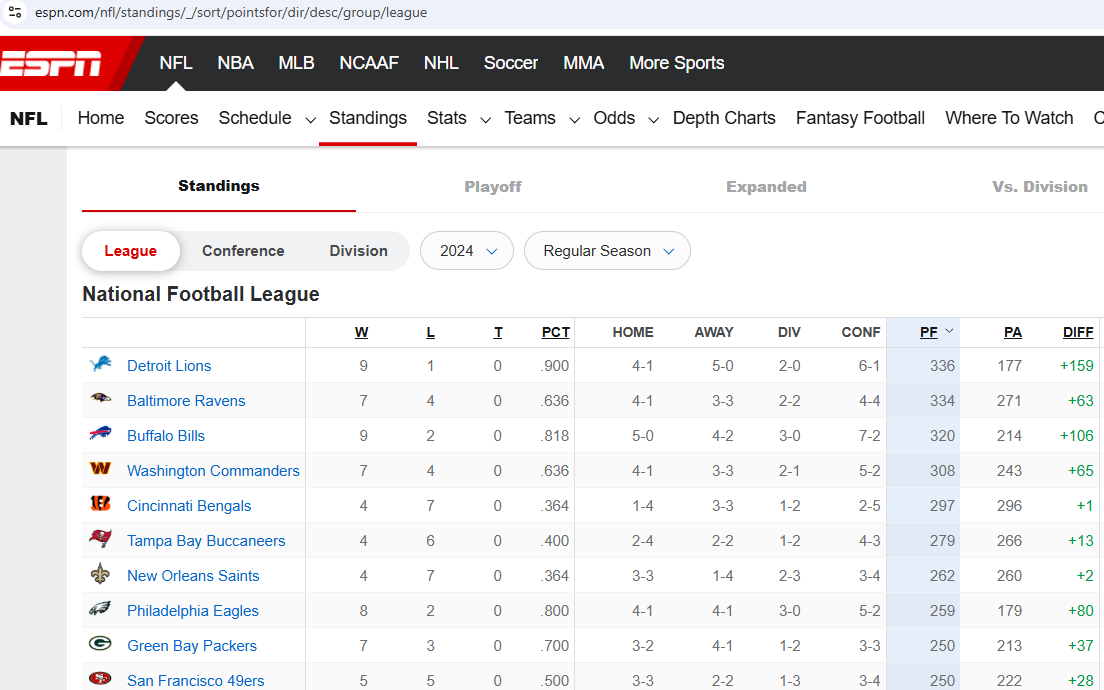Viewport: 1104px width, 690px height.
Task: Click the Detroit Lions team logo
Action: click(x=100, y=365)
